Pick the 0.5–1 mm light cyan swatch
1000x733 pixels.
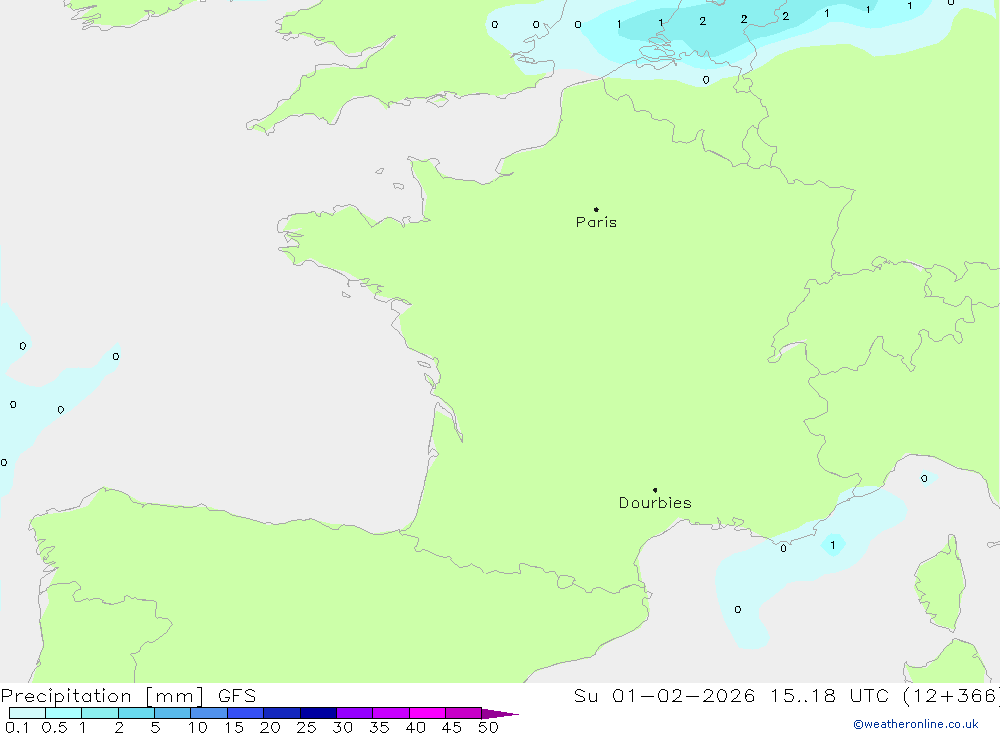click(x=64, y=713)
